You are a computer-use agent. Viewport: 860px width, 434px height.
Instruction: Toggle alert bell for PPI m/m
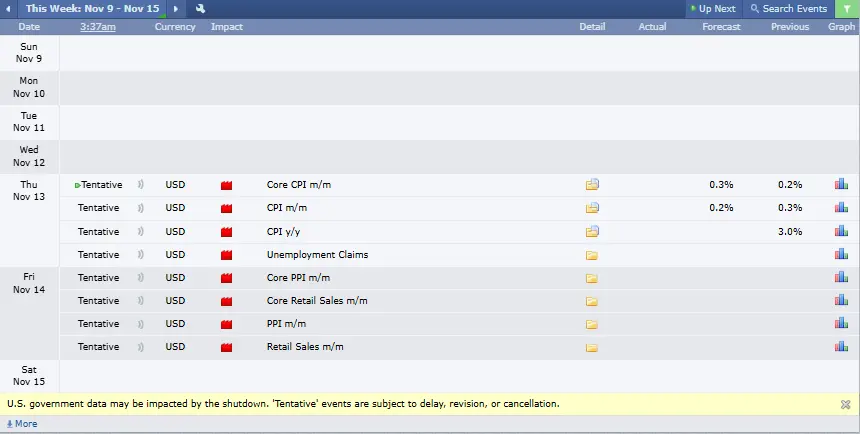coord(141,324)
